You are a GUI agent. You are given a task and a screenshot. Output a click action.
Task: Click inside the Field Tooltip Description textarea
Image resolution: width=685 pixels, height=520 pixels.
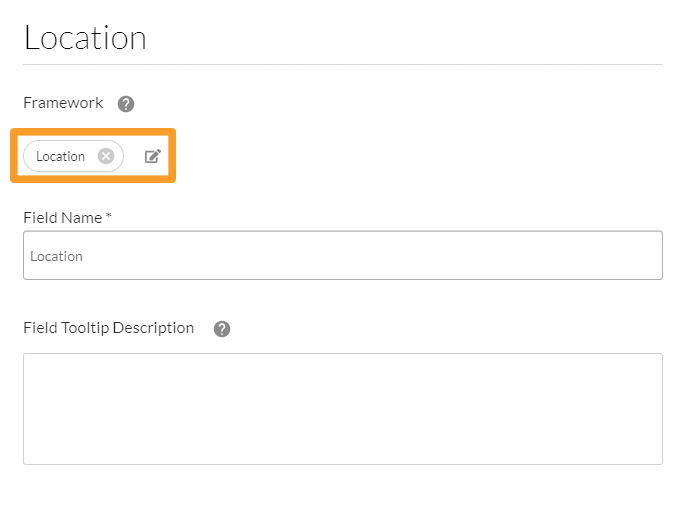coord(342,408)
